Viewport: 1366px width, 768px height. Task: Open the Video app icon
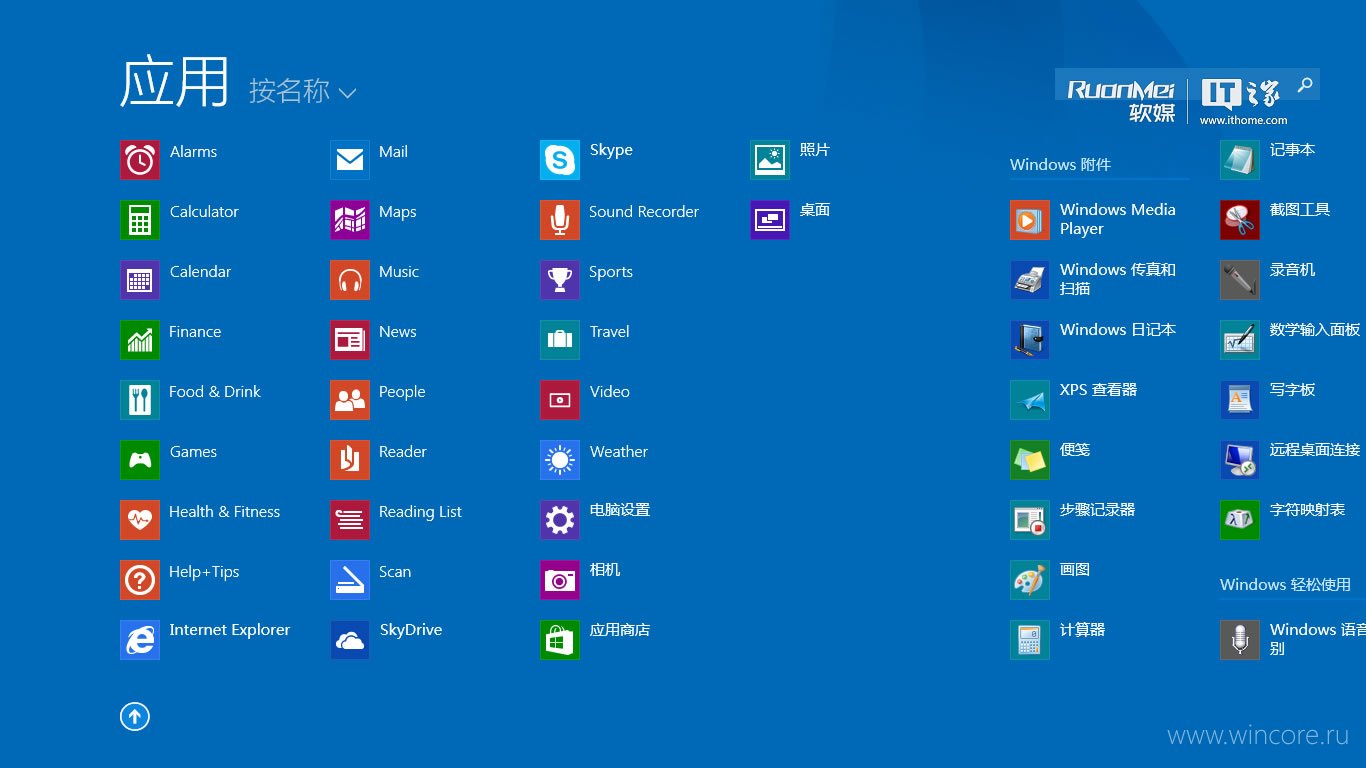pos(560,400)
